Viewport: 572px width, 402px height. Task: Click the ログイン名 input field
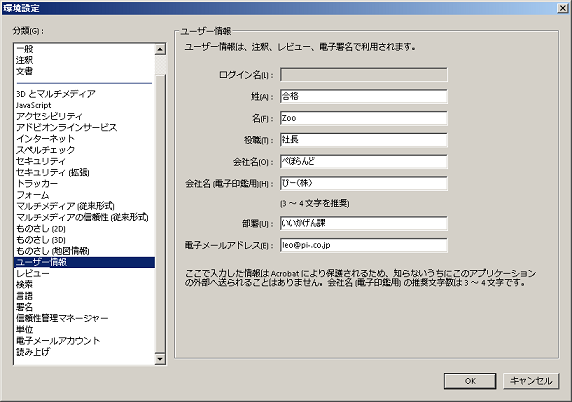(x=364, y=75)
